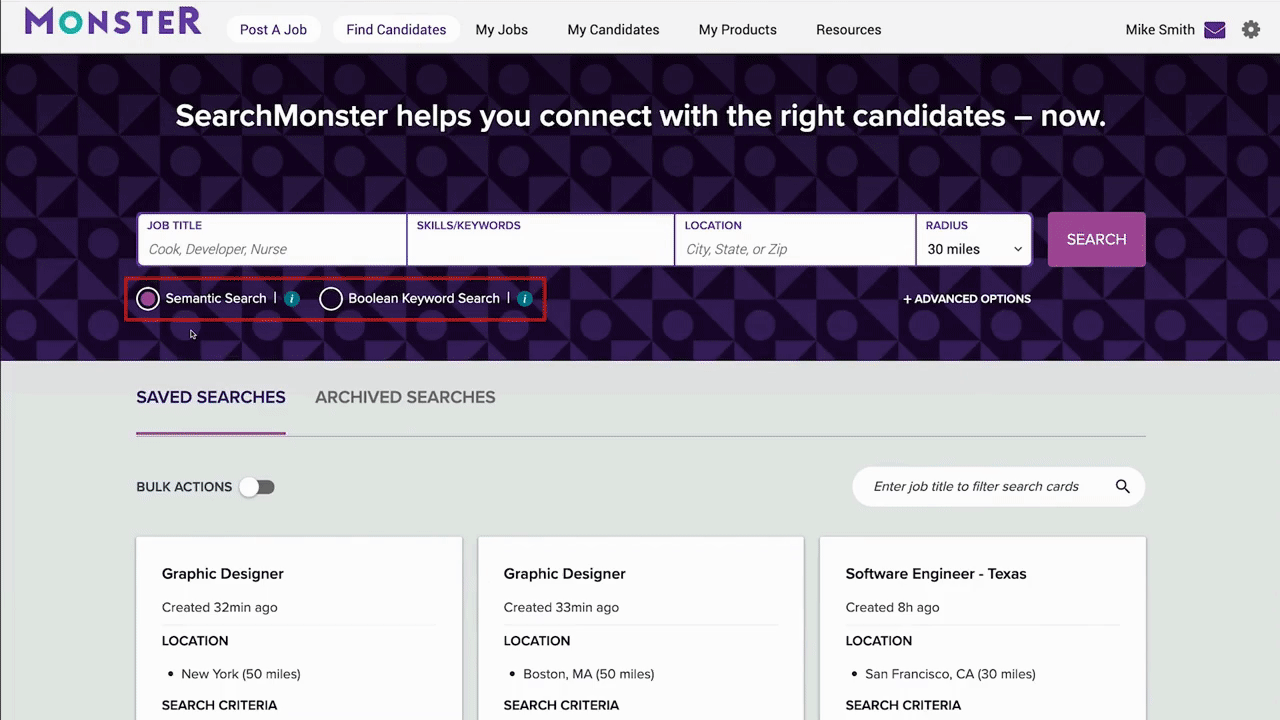Open Find Candidates in the navigation
Screen dimensions: 1280x720
(x=396, y=30)
